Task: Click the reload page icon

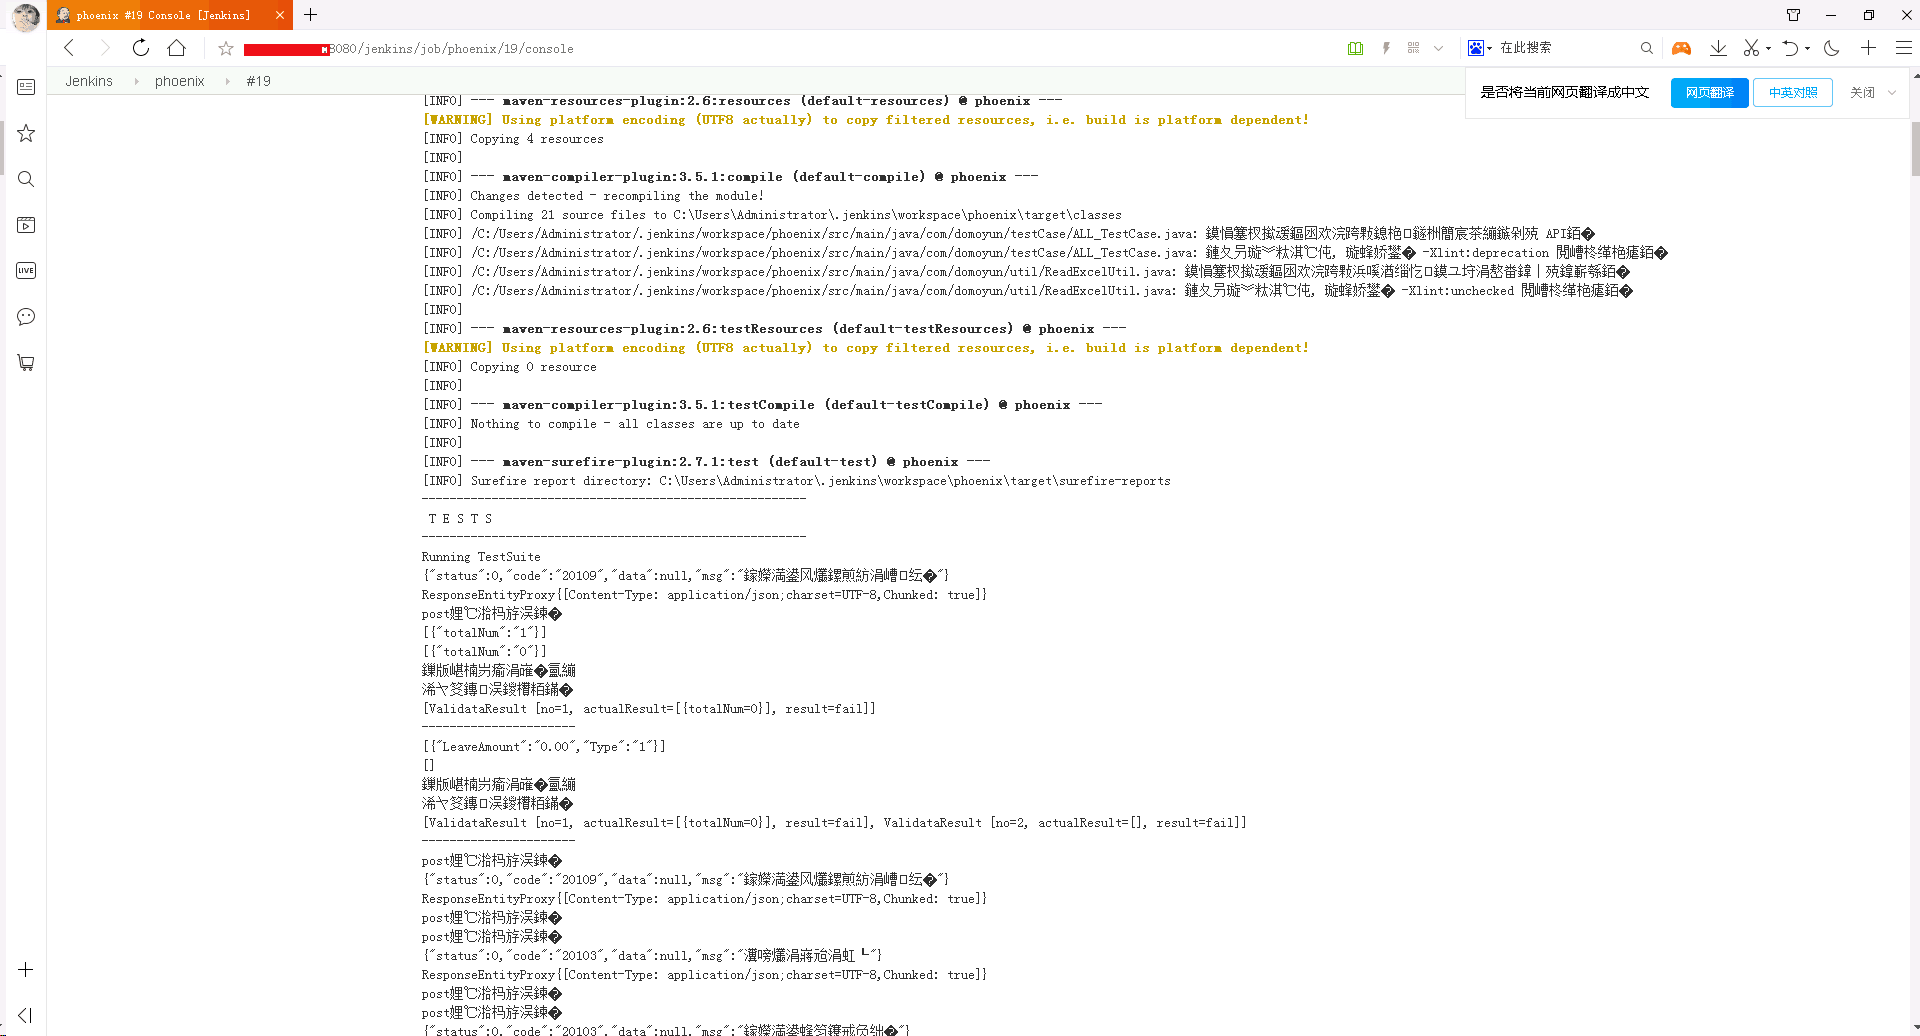Action: [x=141, y=48]
